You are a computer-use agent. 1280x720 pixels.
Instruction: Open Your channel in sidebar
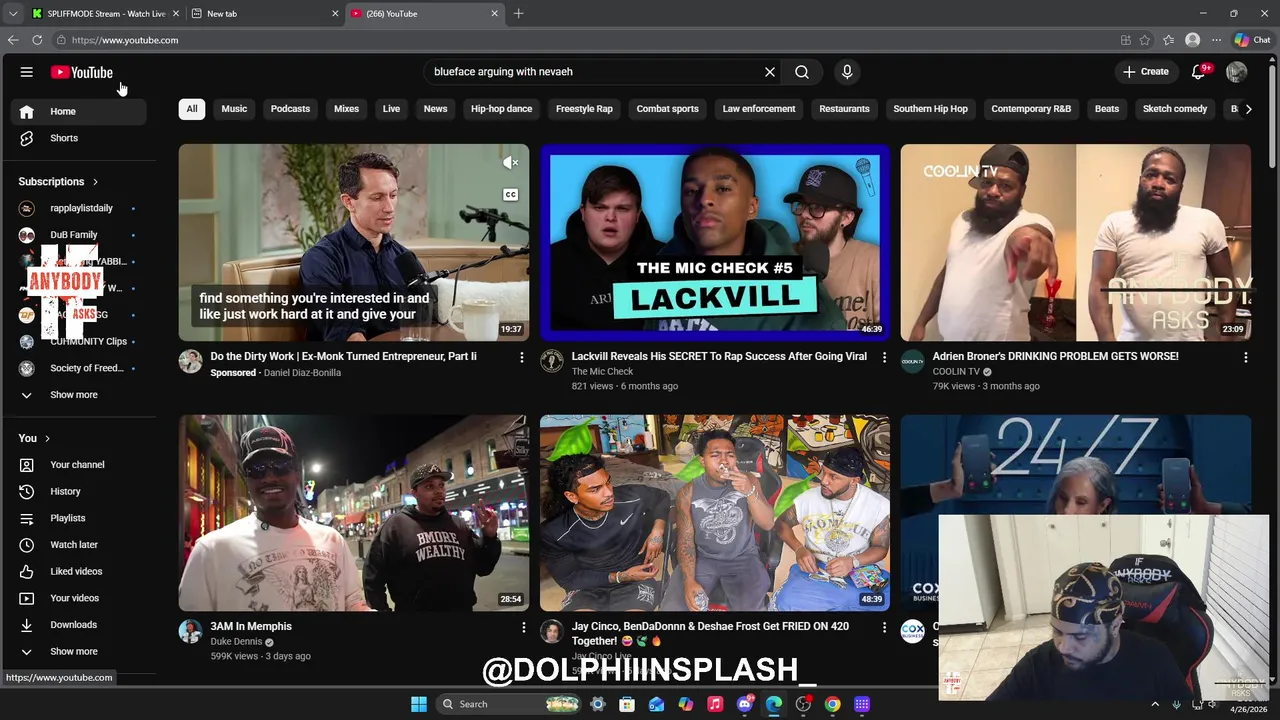coord(76,465)
